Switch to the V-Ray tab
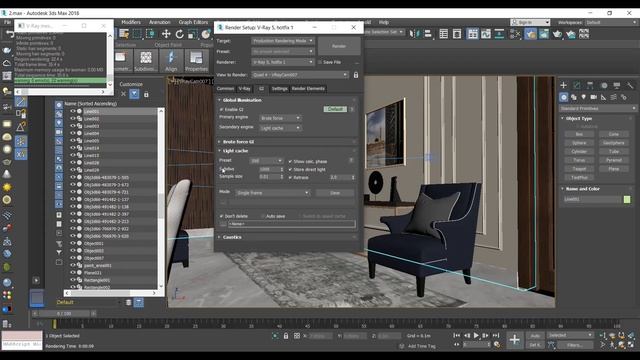 (x=244, y=89)
